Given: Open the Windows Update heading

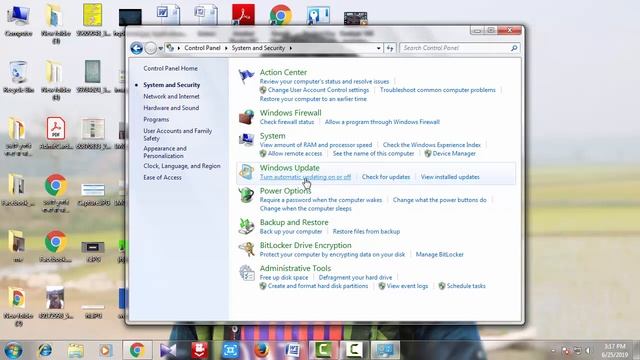Looking at the screenshot, I should click(289, 167).
